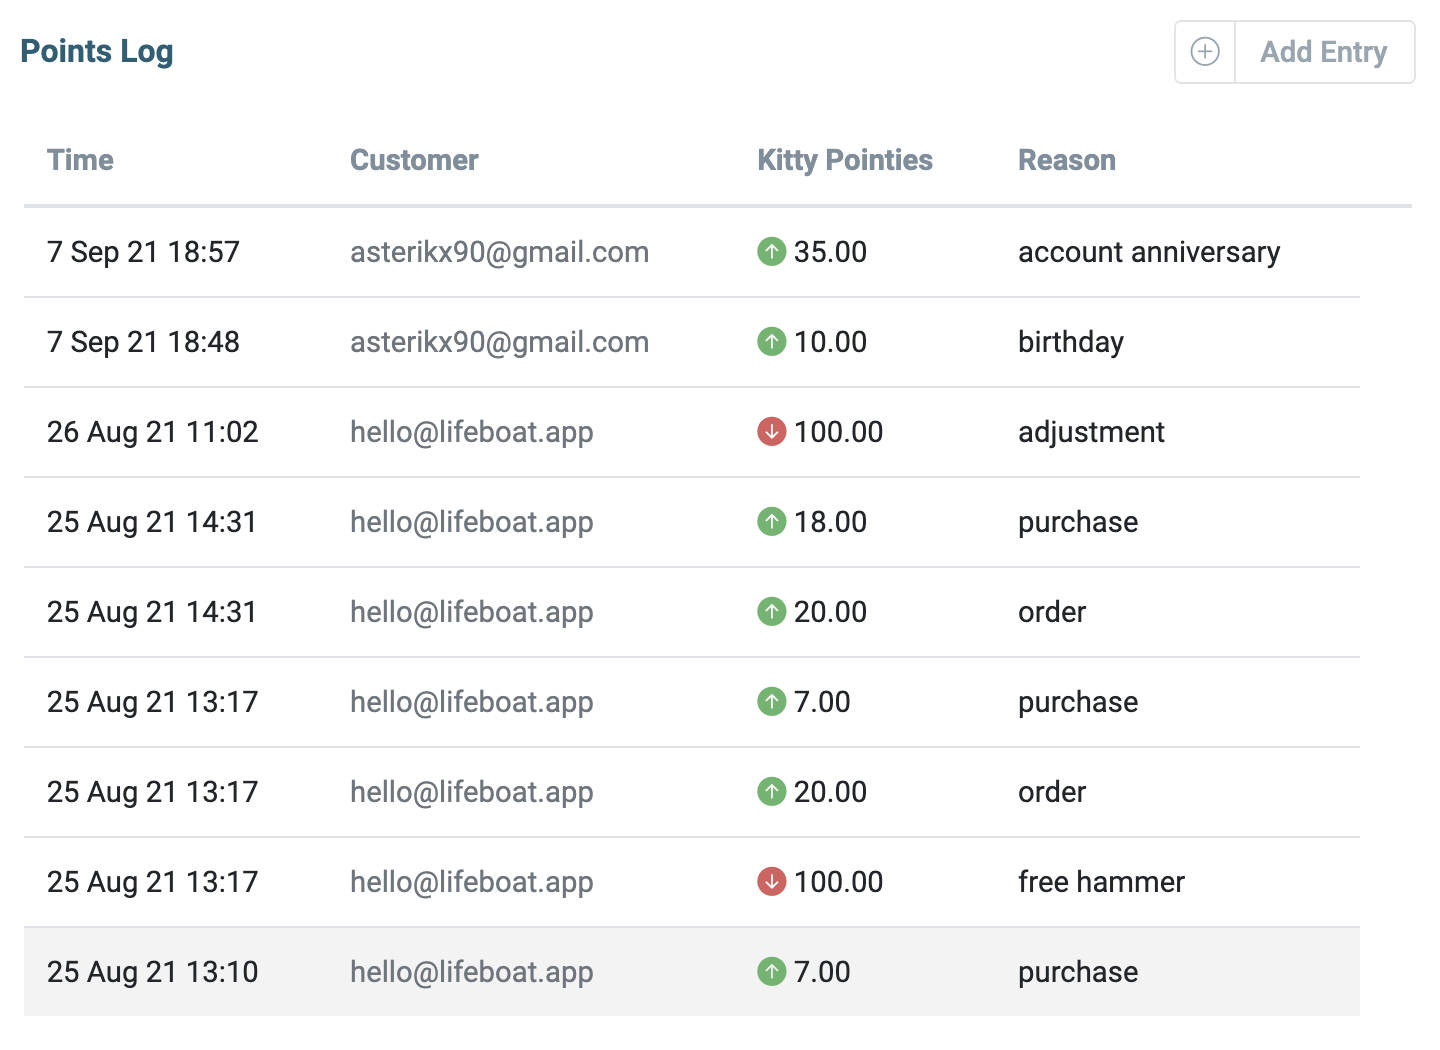Click the red down arrow in the free hammer row
This screenshot has width=1440, height=1050.
(771, 882)
